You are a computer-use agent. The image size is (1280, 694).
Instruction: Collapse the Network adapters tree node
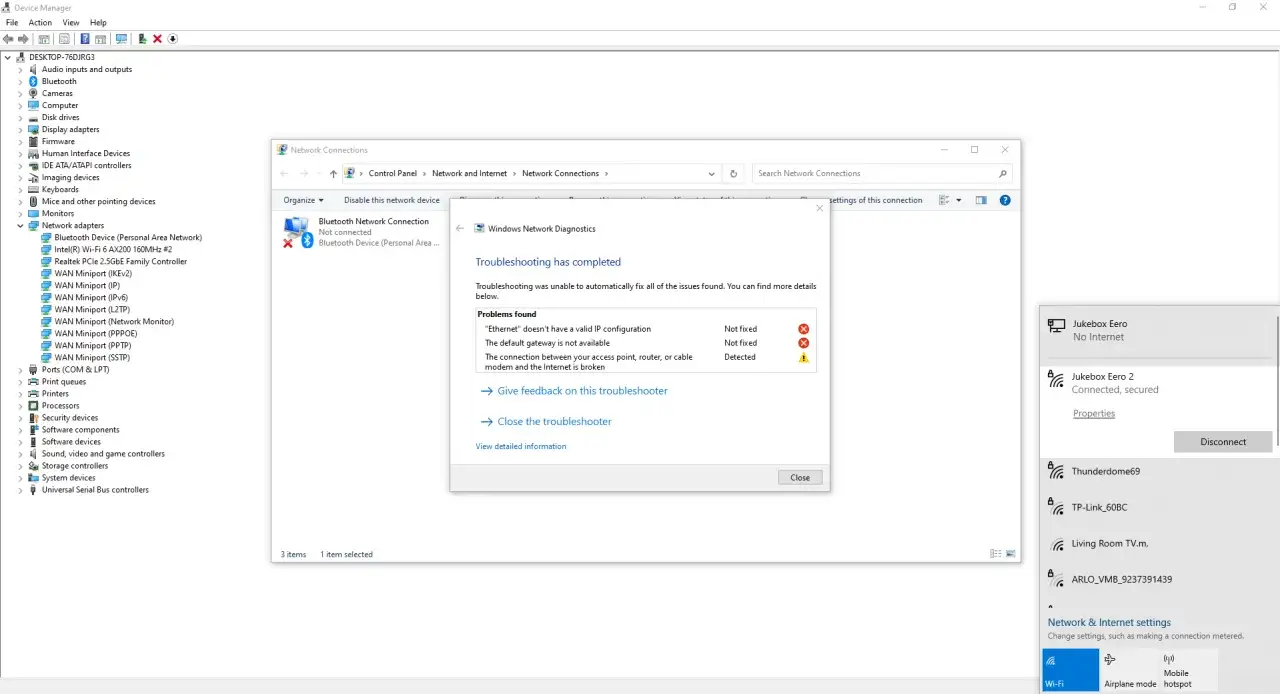pos(20,226)
